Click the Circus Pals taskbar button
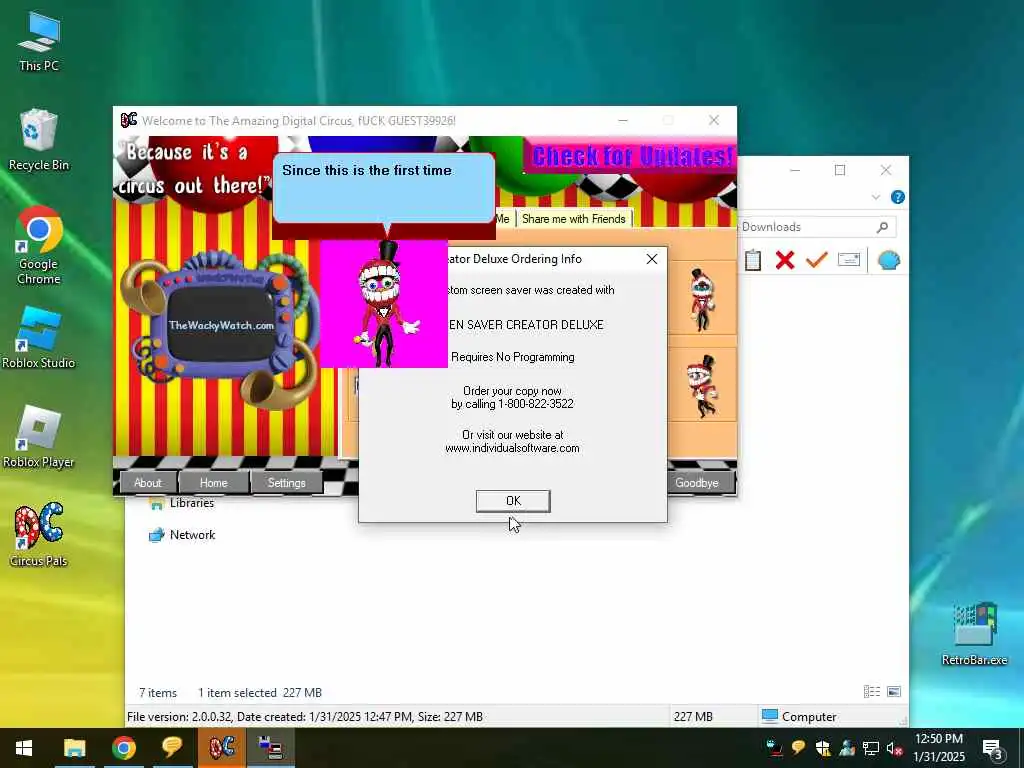 coord(221,748)
